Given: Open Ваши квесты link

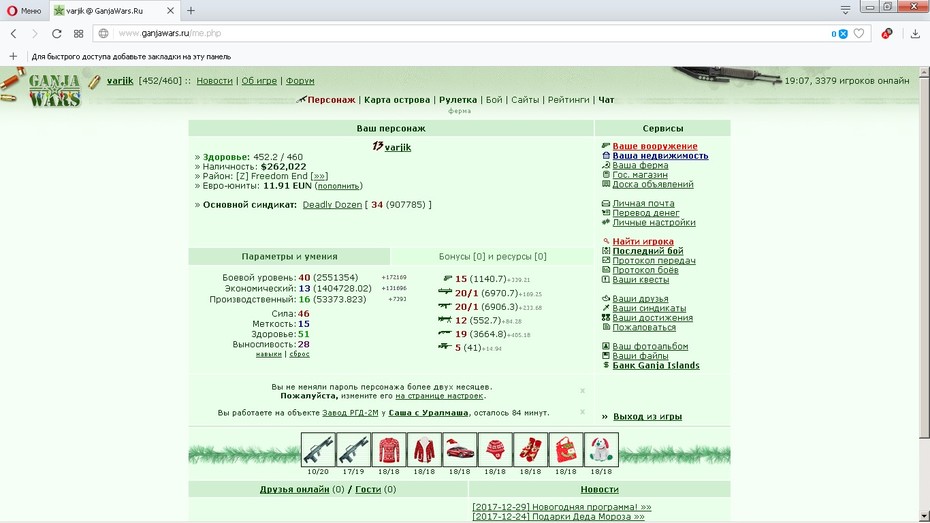Looking at the screenshot, I should click(x=641, y=279).
